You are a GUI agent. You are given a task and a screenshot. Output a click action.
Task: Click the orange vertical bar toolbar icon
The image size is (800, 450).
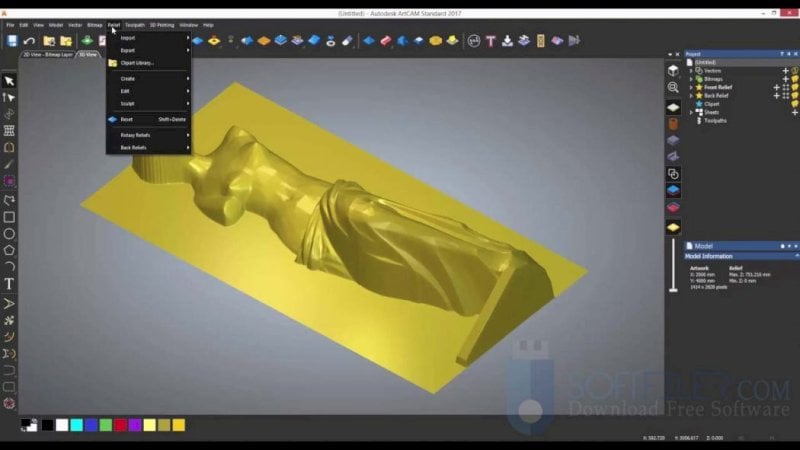540,41
